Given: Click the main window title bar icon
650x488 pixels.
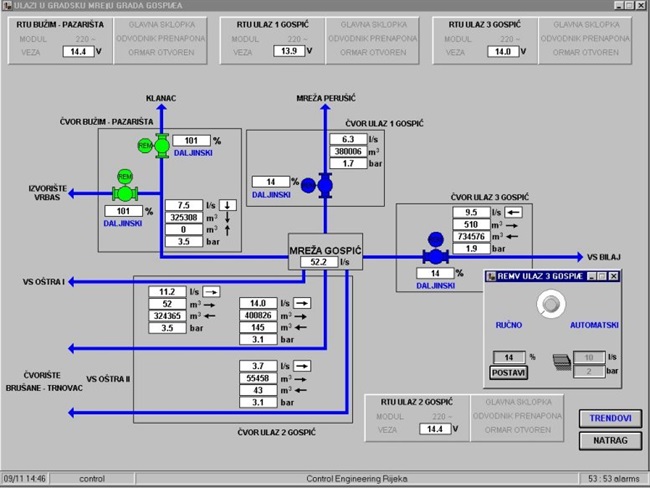Looking at the screenshot, I should coord(7,5).
